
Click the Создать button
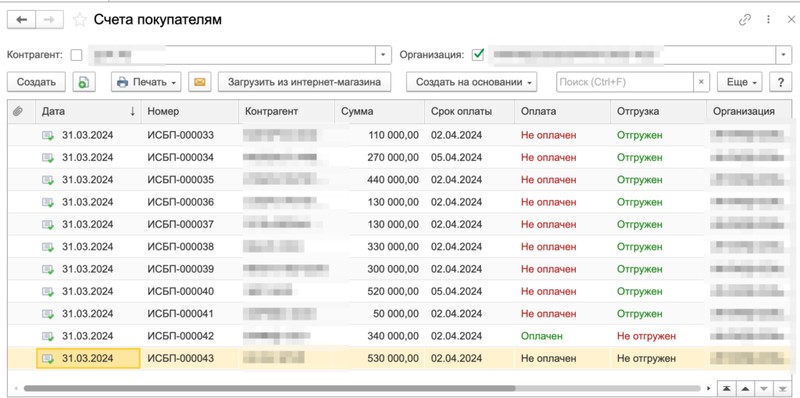tap(36, 82)
